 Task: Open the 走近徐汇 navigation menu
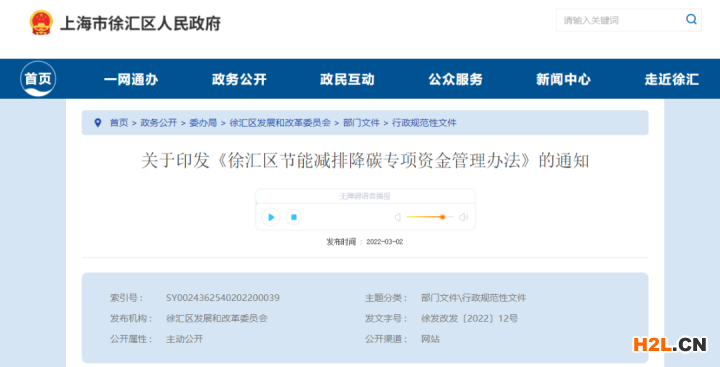[x=672, y=79]
